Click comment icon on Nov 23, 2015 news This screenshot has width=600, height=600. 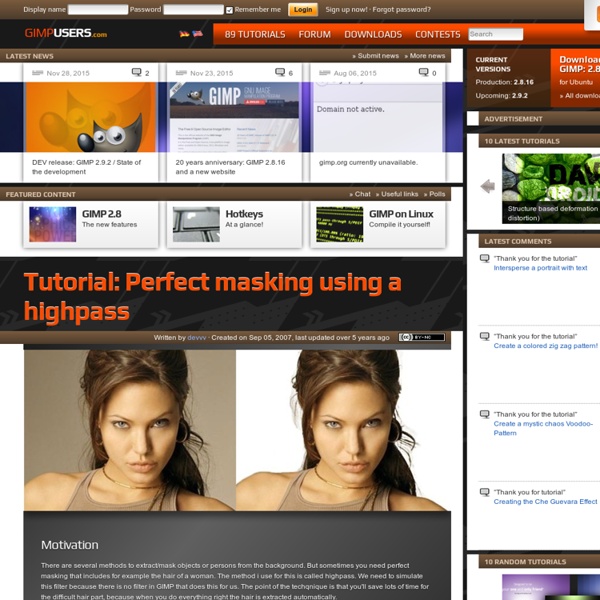[x=280, y=72]
